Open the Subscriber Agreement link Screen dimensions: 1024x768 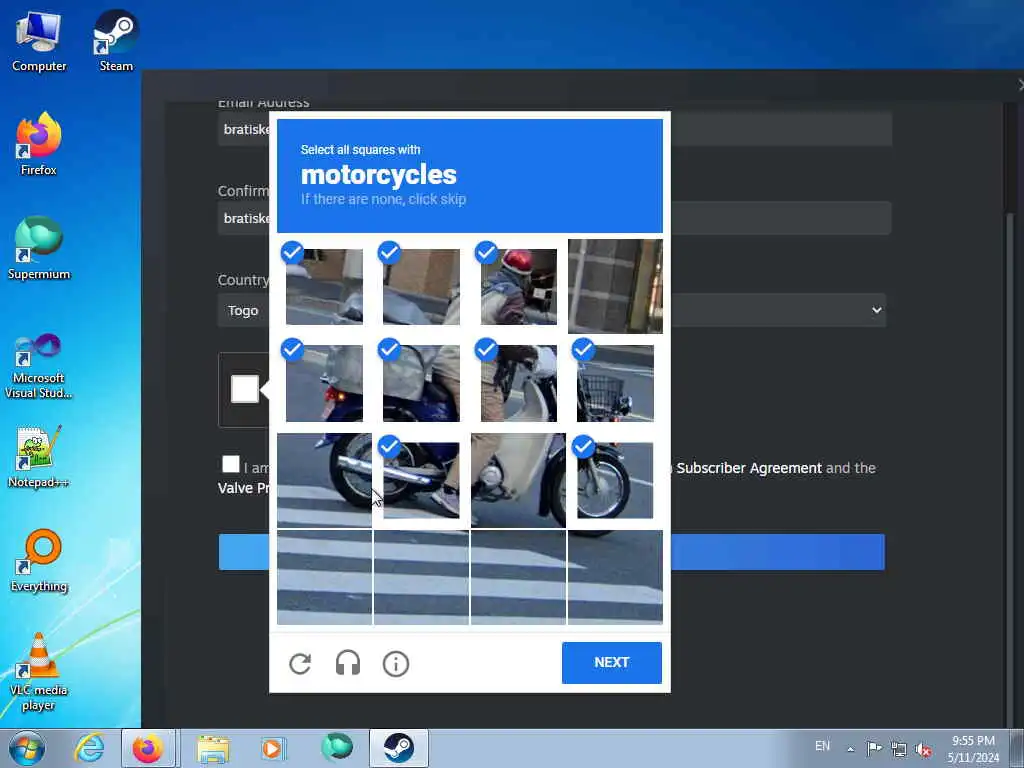coord(748,468)
